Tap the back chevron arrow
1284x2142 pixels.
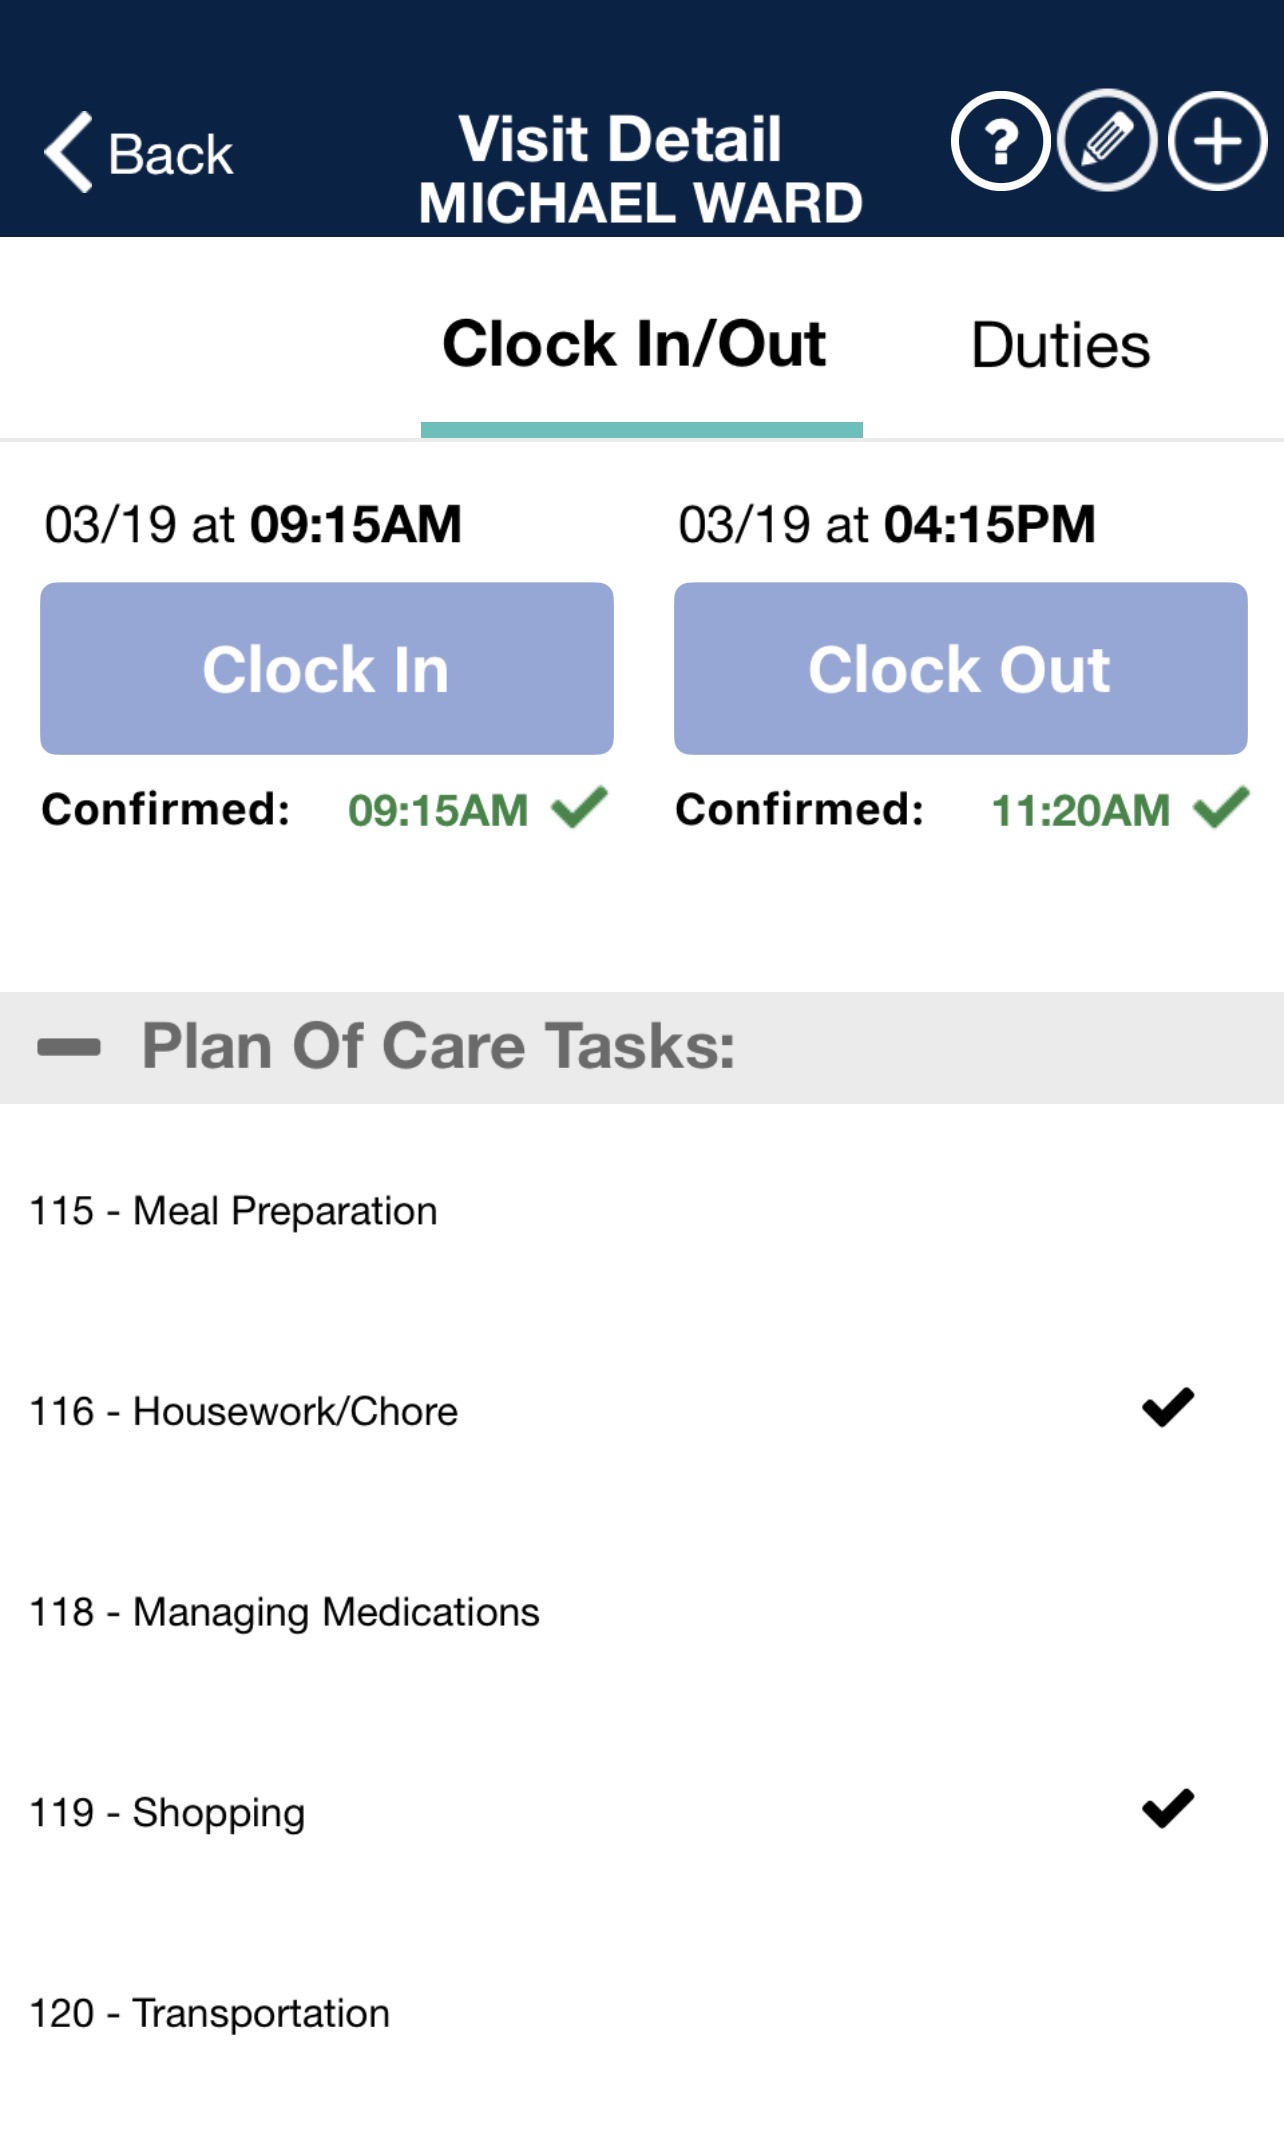pyautogui.click(x=68, y=152)
